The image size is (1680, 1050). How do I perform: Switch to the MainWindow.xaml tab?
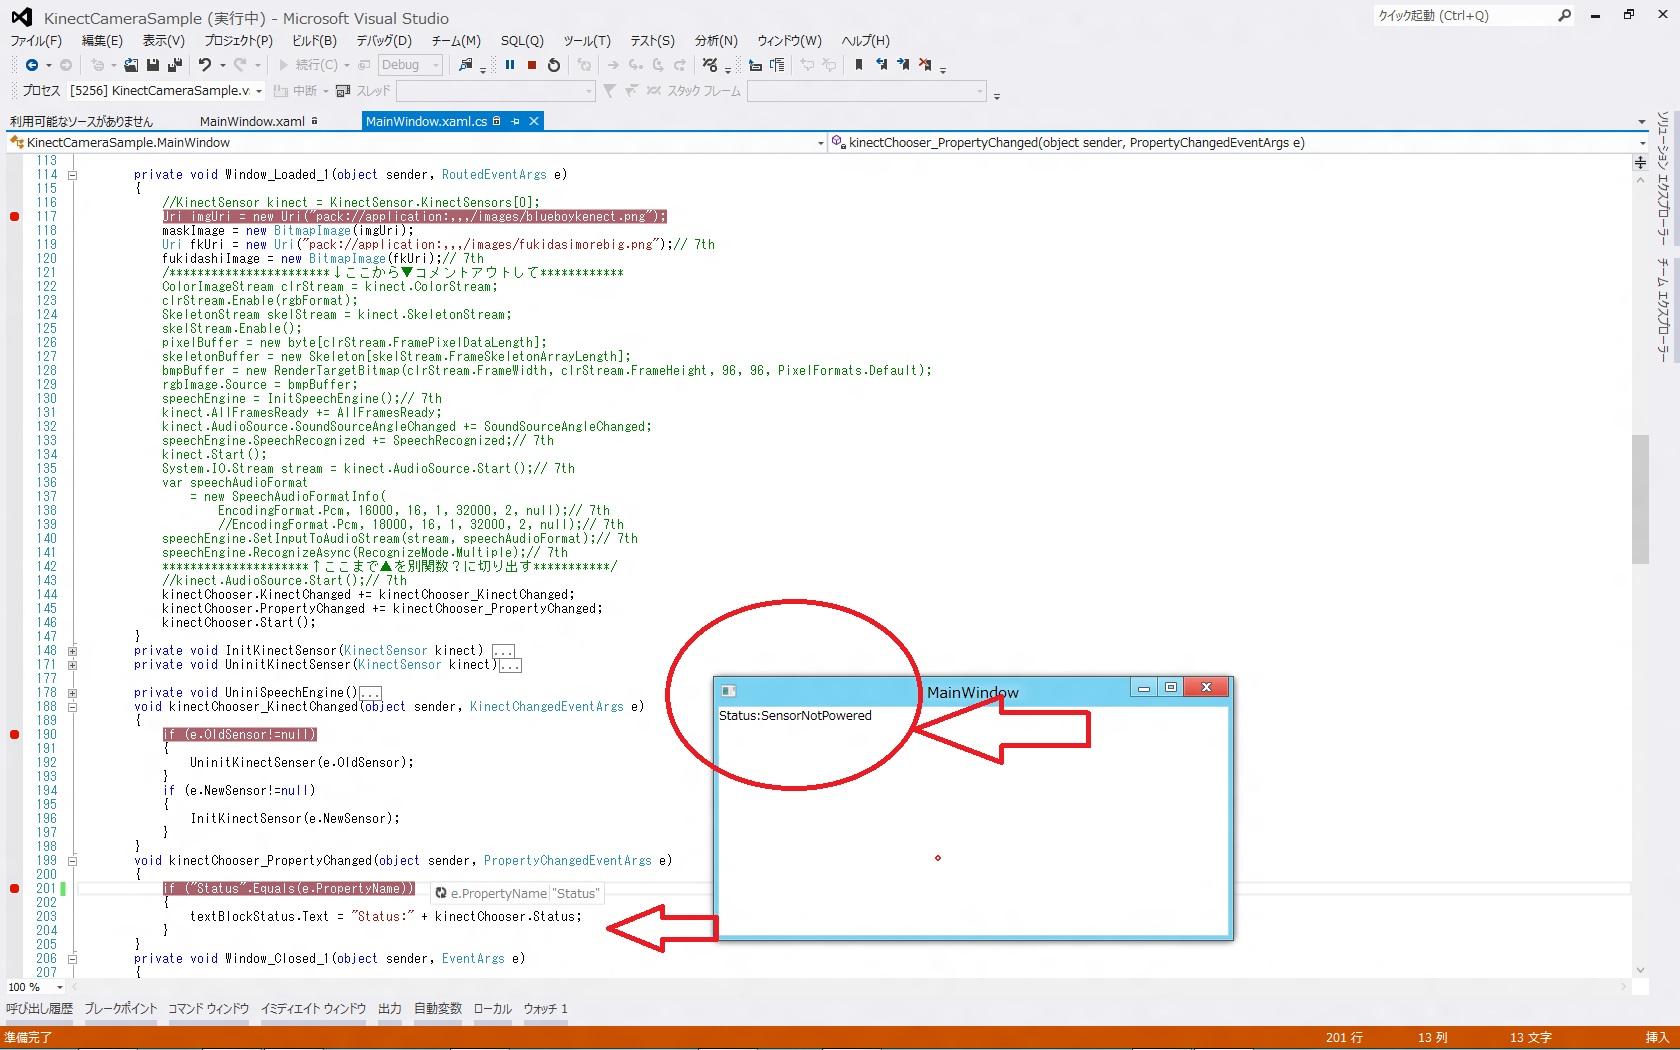pyautogui.click(x=252, y=121)
